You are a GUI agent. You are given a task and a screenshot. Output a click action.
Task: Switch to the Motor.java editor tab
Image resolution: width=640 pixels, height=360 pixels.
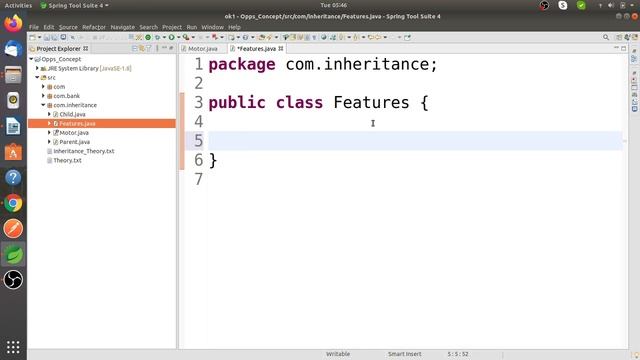pyautogui.click(x=202, y=49)
